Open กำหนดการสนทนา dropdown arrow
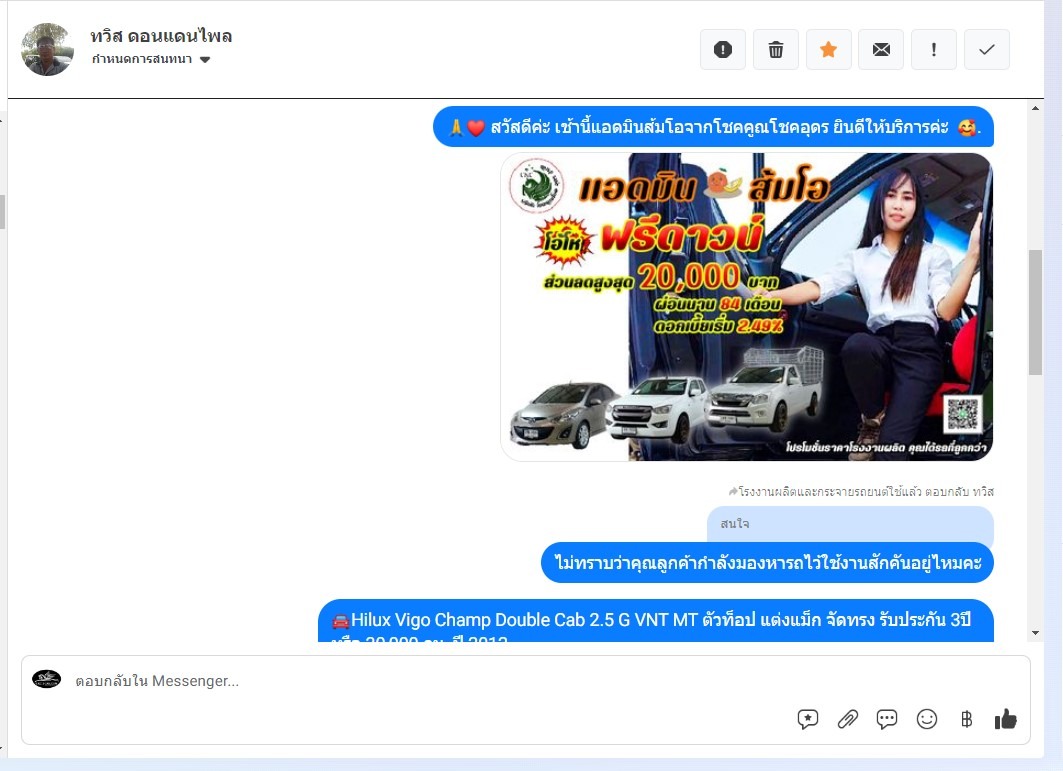The height and width of the screenshot is (771, 1063). tap(205, 60)
